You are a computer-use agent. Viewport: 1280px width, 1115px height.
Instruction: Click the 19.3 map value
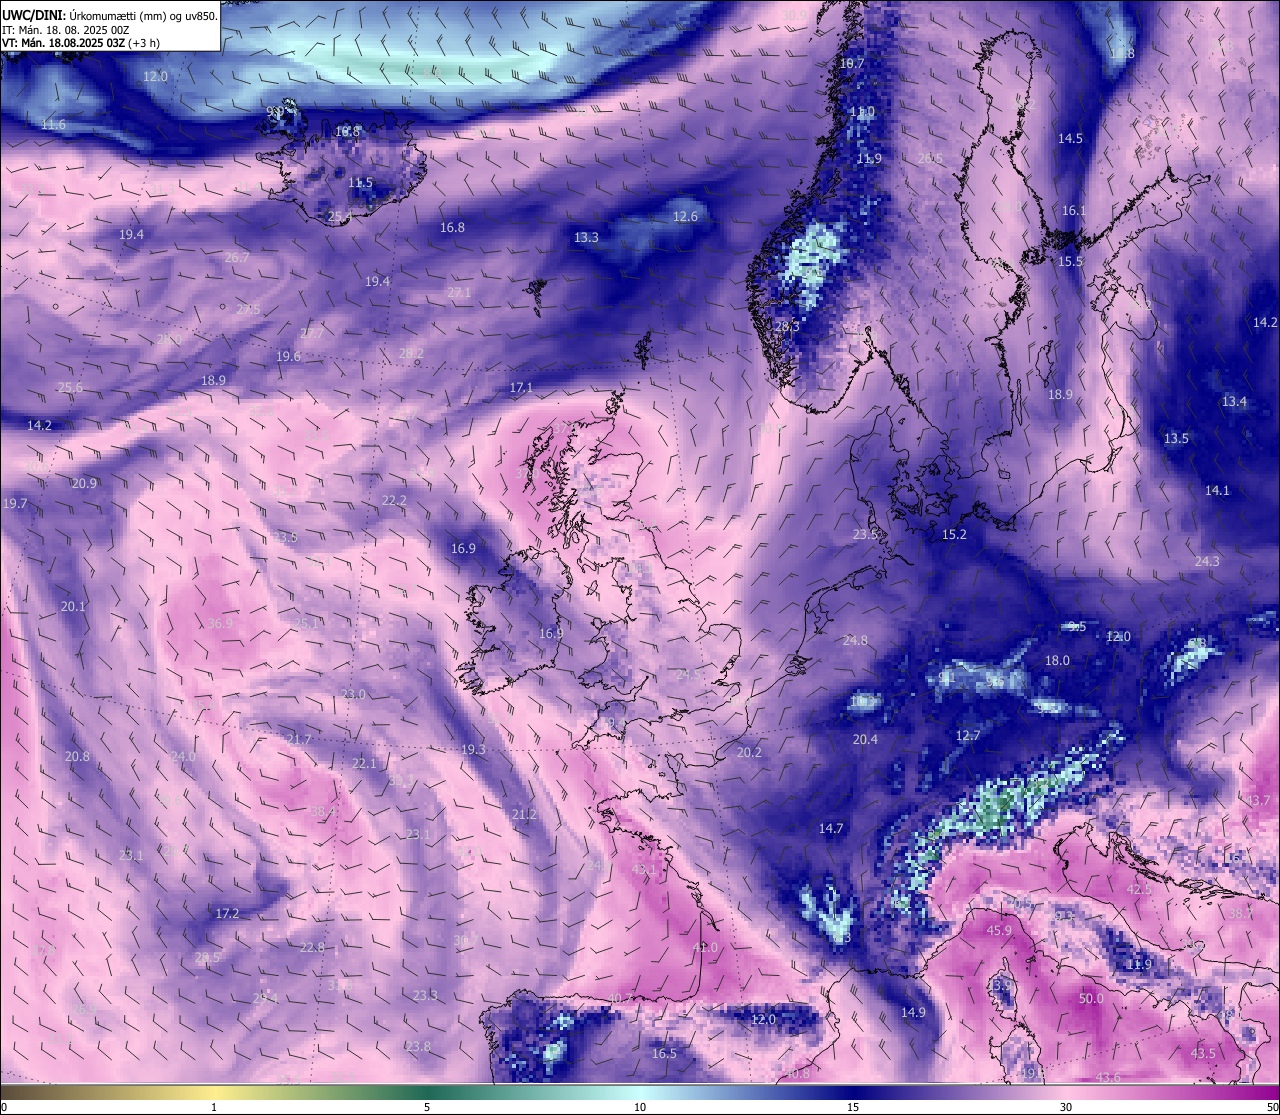point(473,750)
